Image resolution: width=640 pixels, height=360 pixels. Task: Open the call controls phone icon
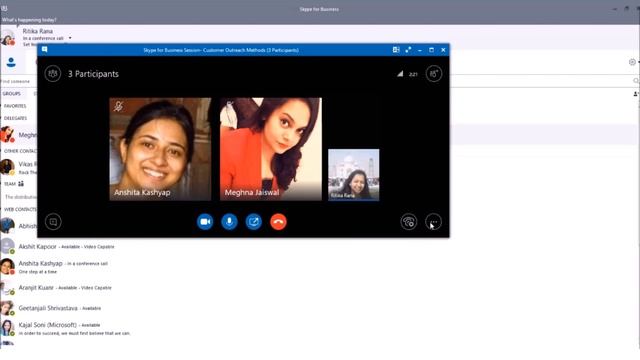[409, 222]
